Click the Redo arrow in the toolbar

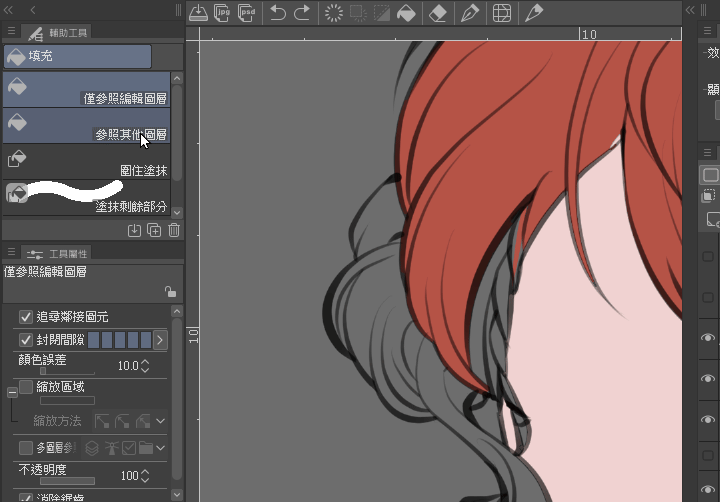click(302, 13)
